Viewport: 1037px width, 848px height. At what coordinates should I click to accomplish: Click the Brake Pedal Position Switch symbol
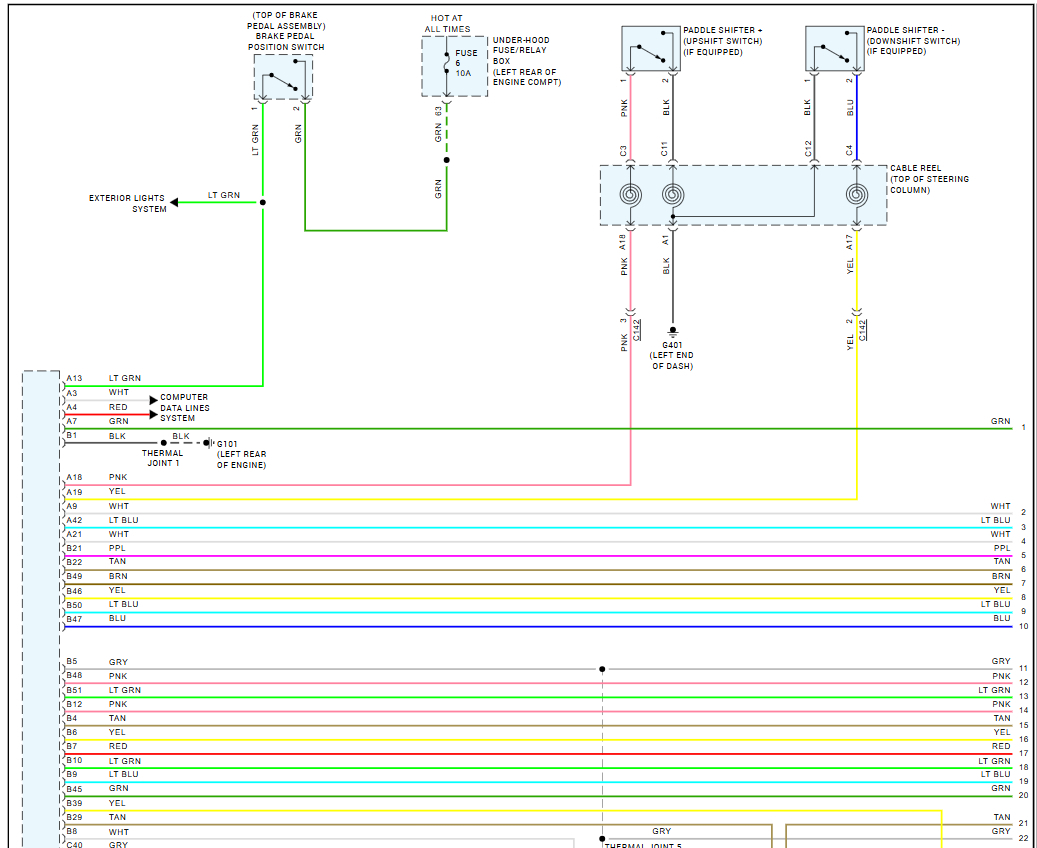(283, 78)
